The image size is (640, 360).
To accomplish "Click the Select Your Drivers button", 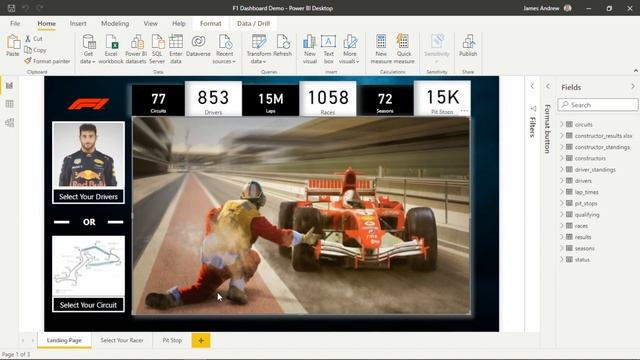I will coord(89,197).
